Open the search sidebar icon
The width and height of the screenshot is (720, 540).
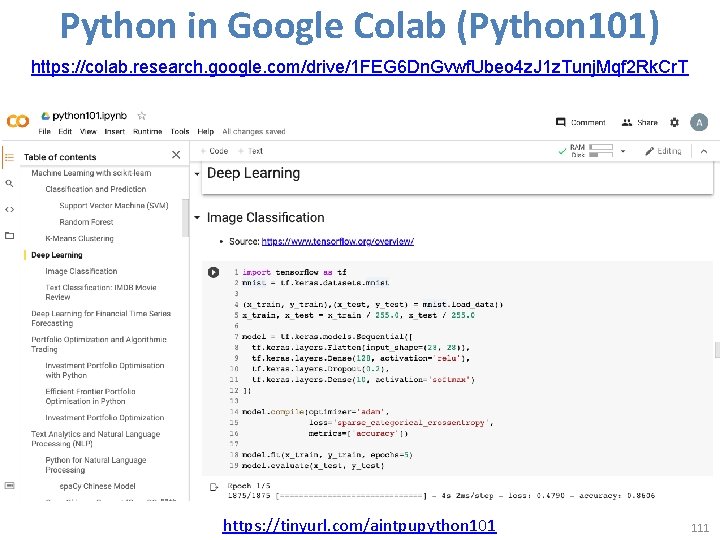[x=9, y=183]
